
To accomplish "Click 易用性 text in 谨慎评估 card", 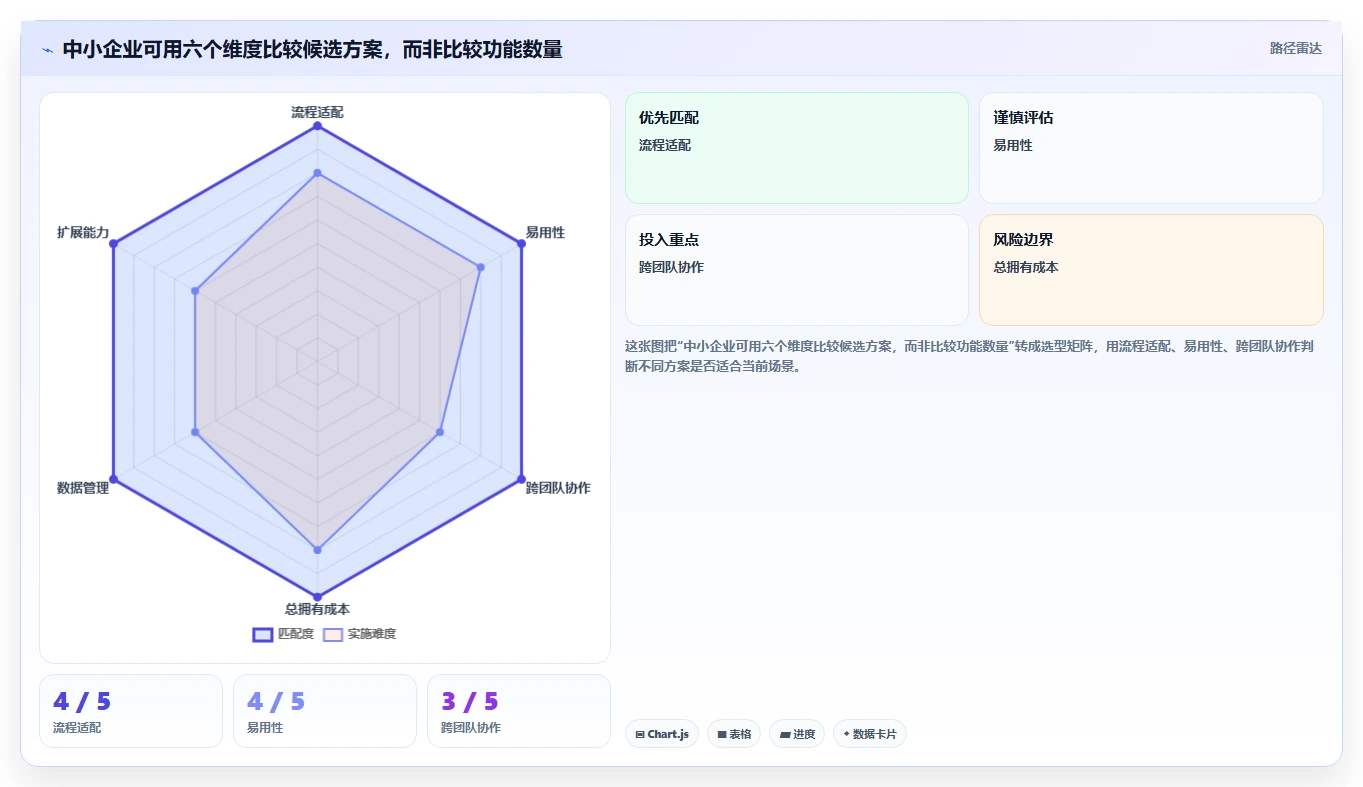I will 1012,145.
